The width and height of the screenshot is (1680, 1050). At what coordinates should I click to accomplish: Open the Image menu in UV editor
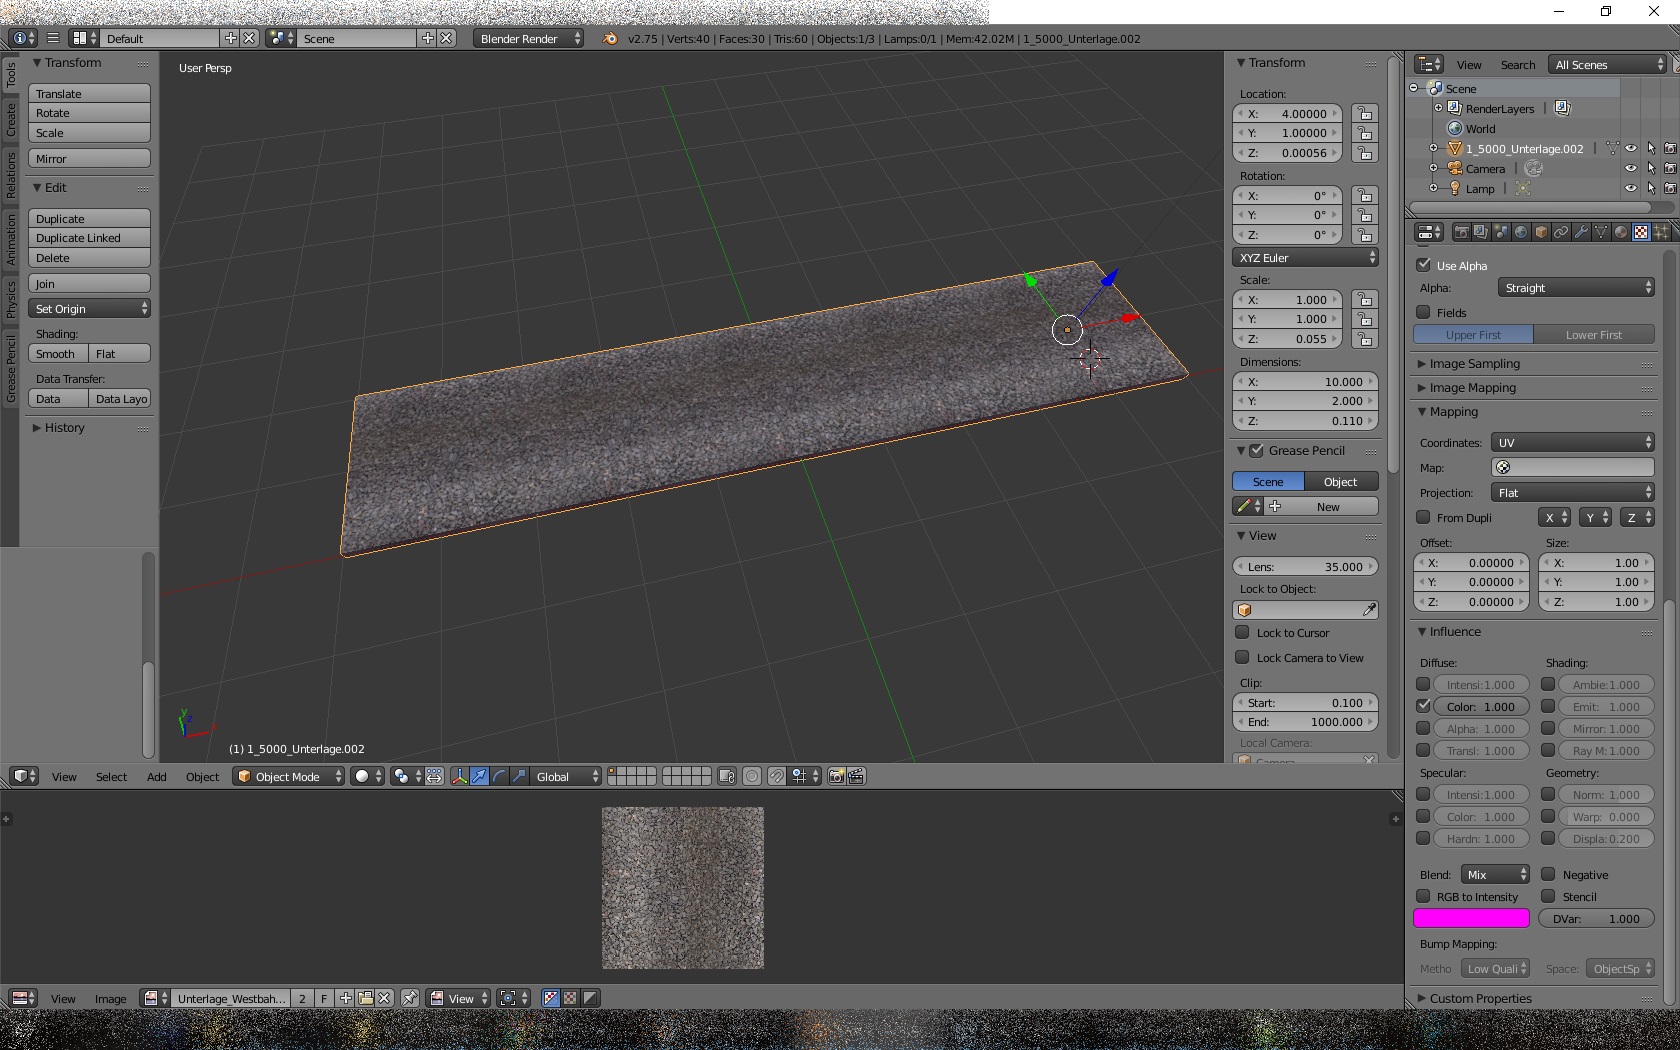tap(110, 999)
